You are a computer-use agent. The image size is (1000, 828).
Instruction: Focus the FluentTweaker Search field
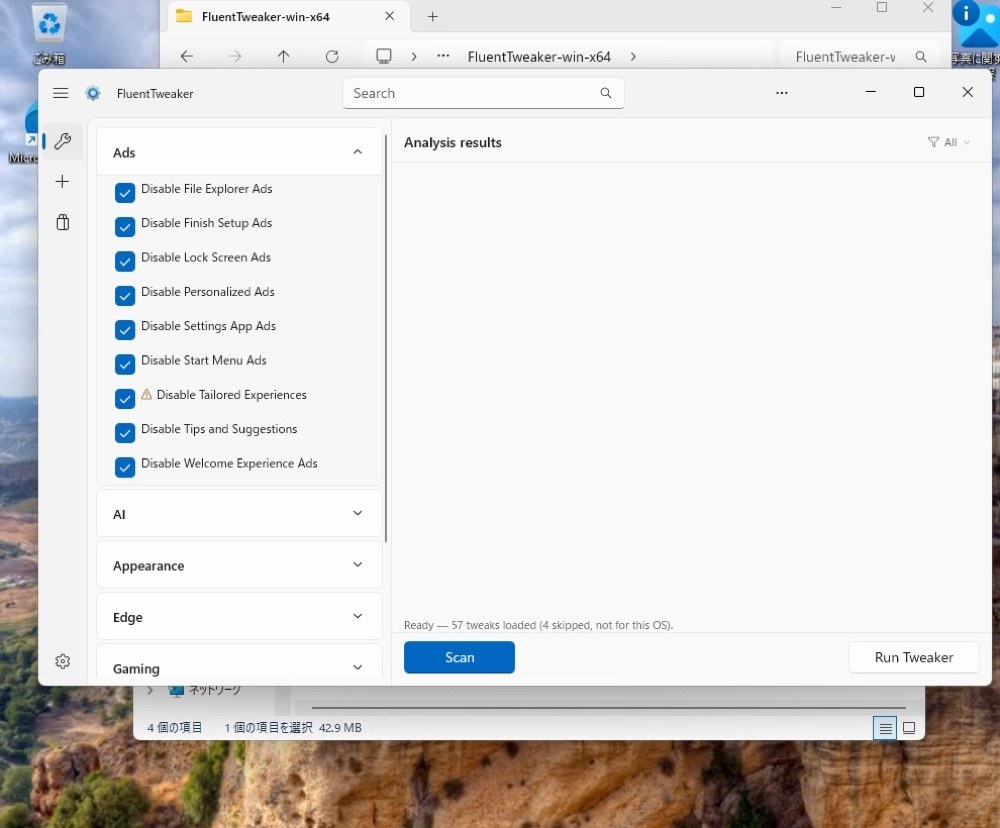[x=483, y=93]
